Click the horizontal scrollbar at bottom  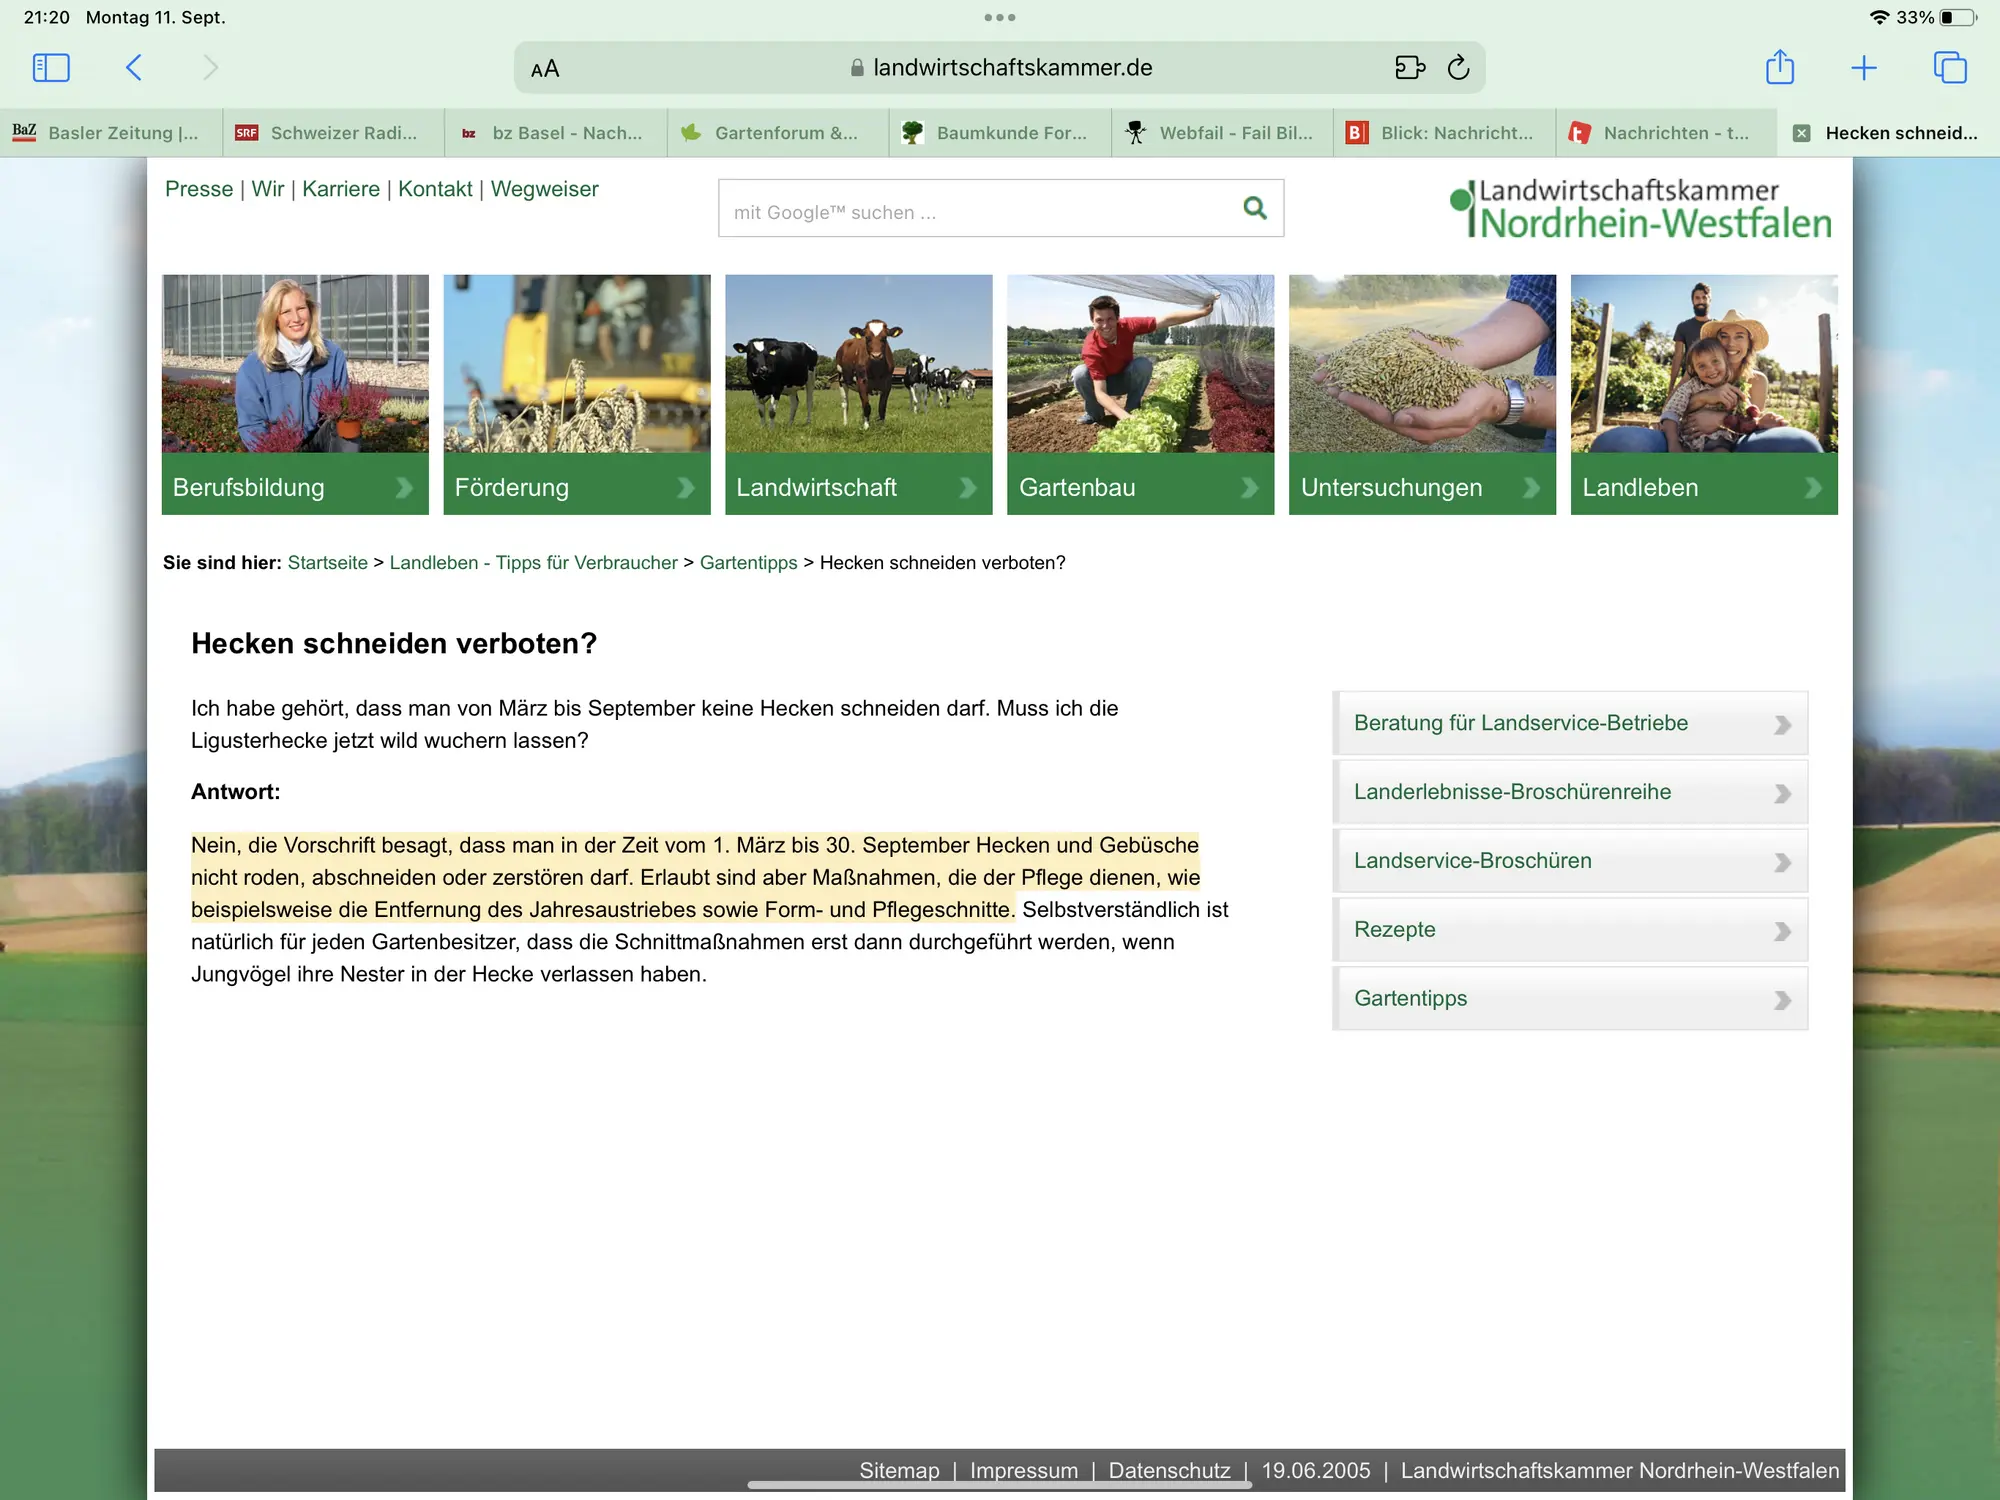click(1000, 1485)
